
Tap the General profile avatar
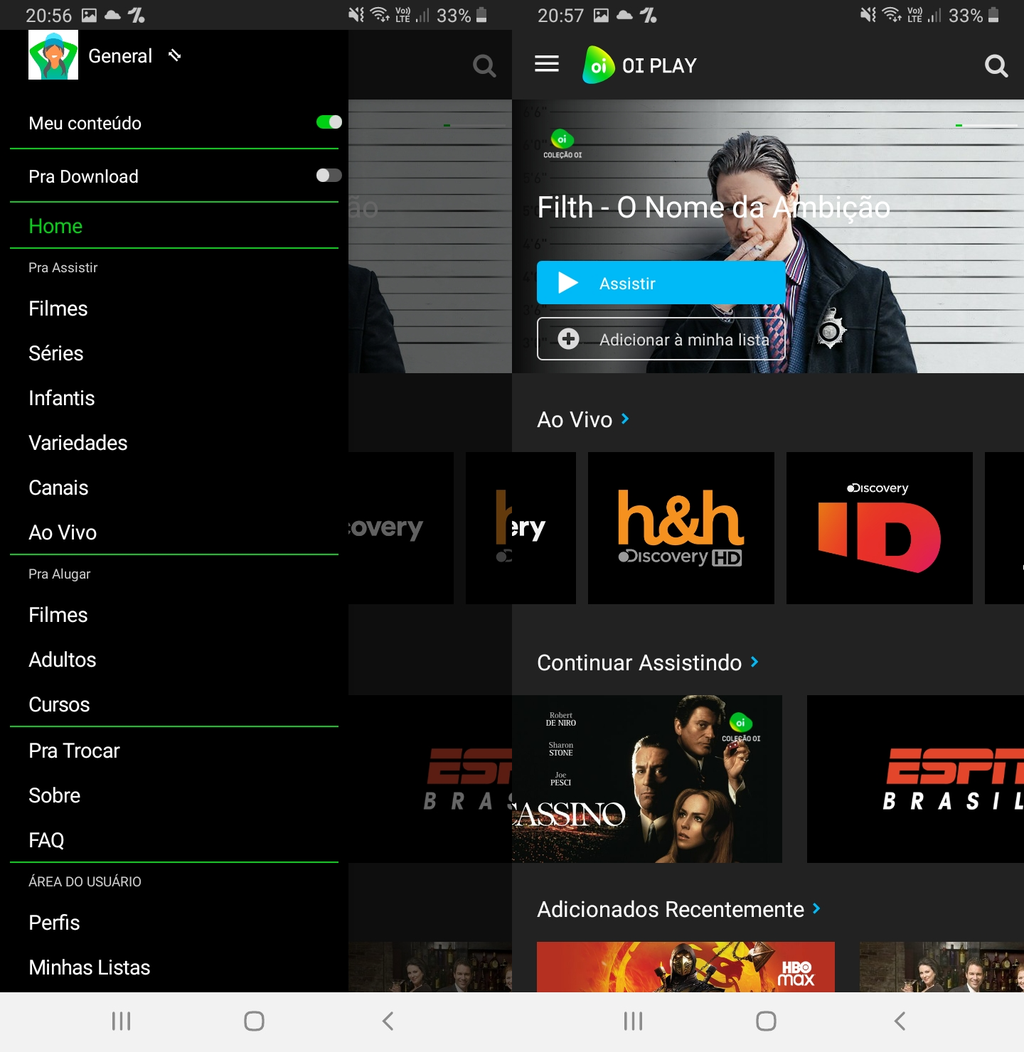[x=53, y=55]
